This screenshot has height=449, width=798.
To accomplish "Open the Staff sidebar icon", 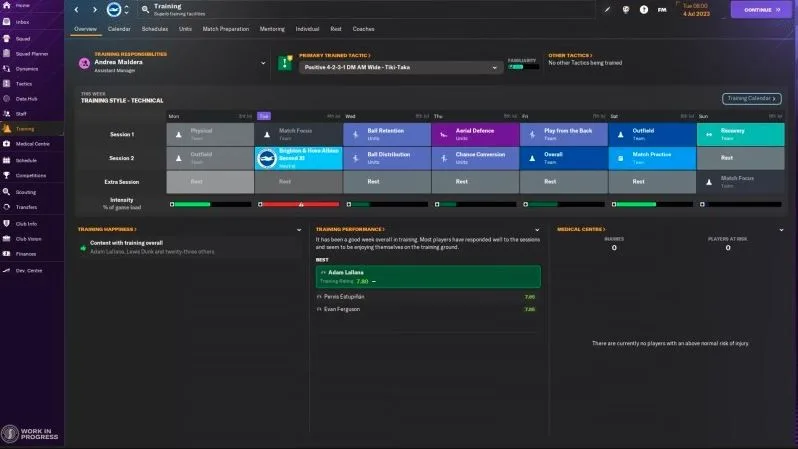I will pyautogui.click(x=7, y=114).
